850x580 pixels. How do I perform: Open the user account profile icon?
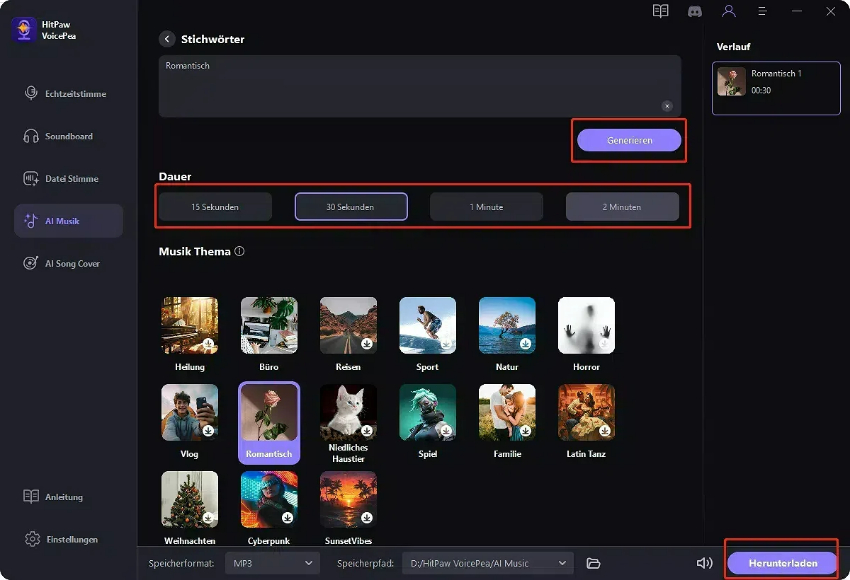coord(729,11)
